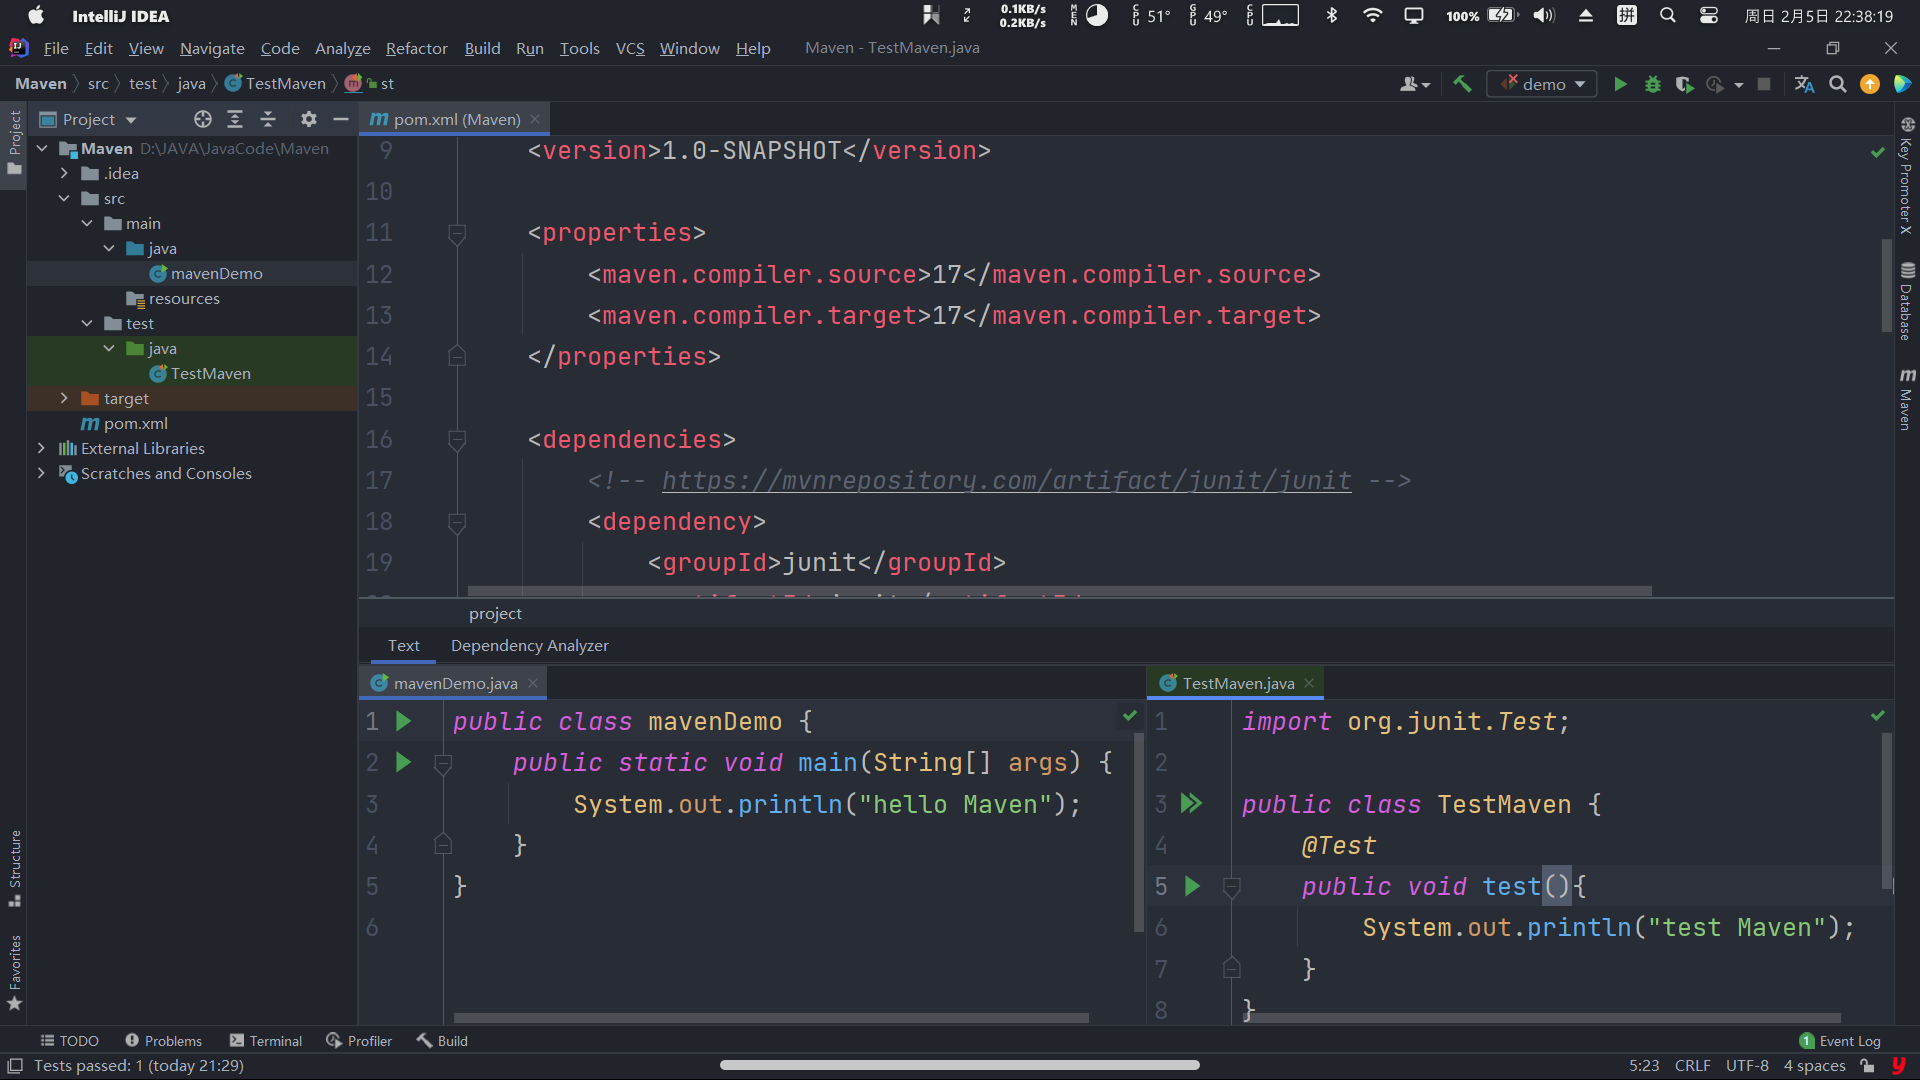Click the Debug bug icon
This screenshot has height=1080, width=1920.
(1652, 84)
